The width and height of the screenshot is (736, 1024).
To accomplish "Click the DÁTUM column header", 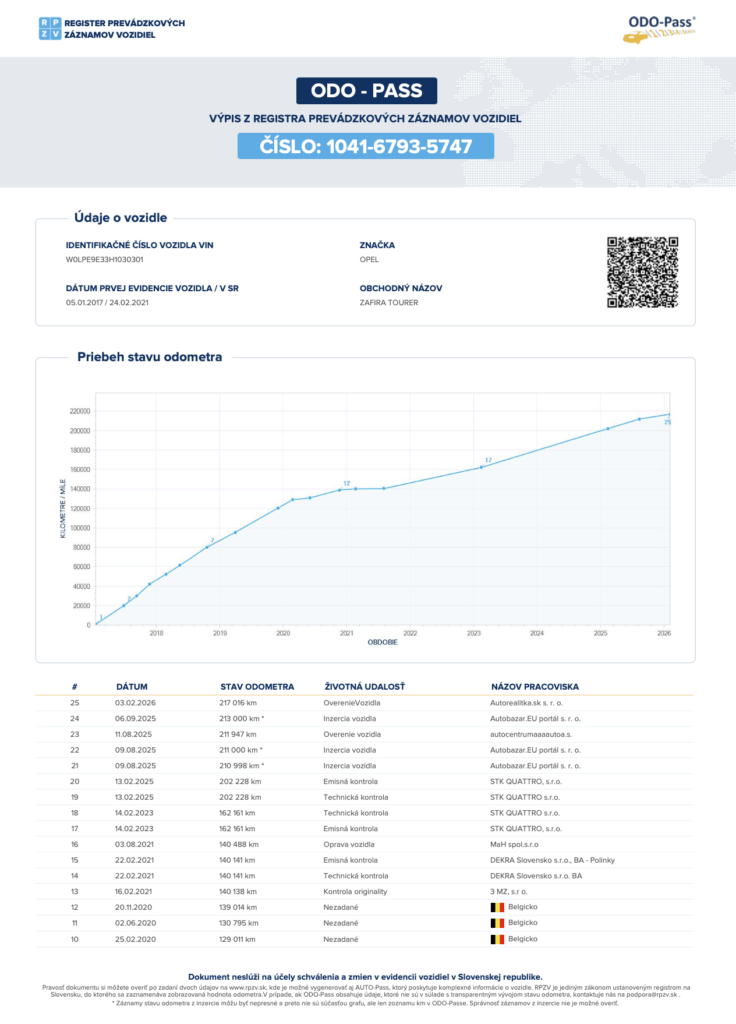I will click(x=132, y=687).
